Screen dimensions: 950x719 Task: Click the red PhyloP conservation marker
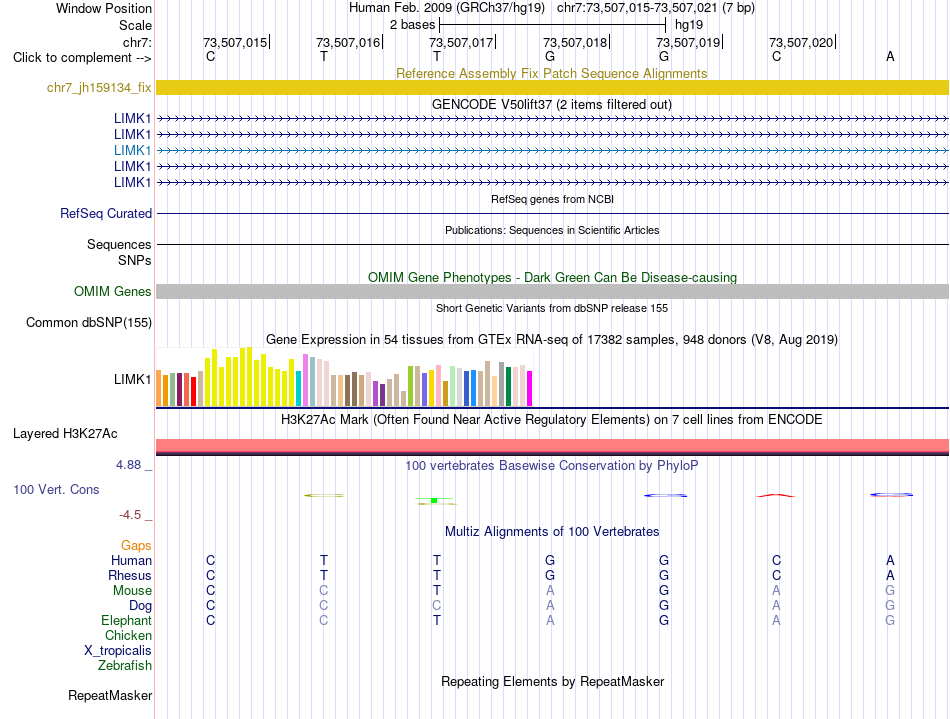point(776,495)
